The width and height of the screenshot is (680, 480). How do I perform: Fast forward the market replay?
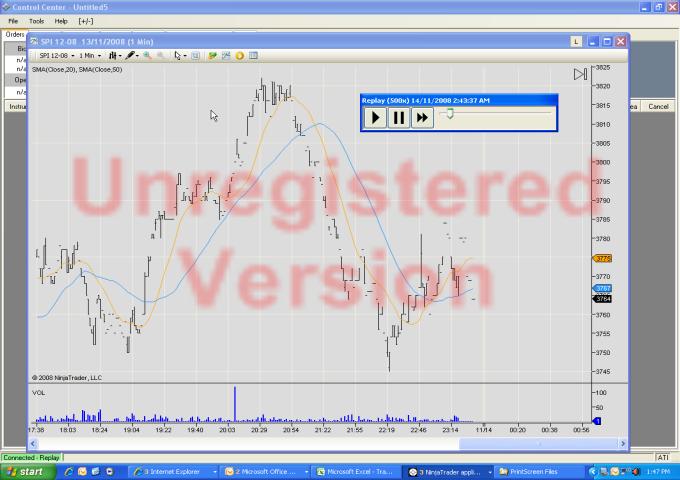422,118
